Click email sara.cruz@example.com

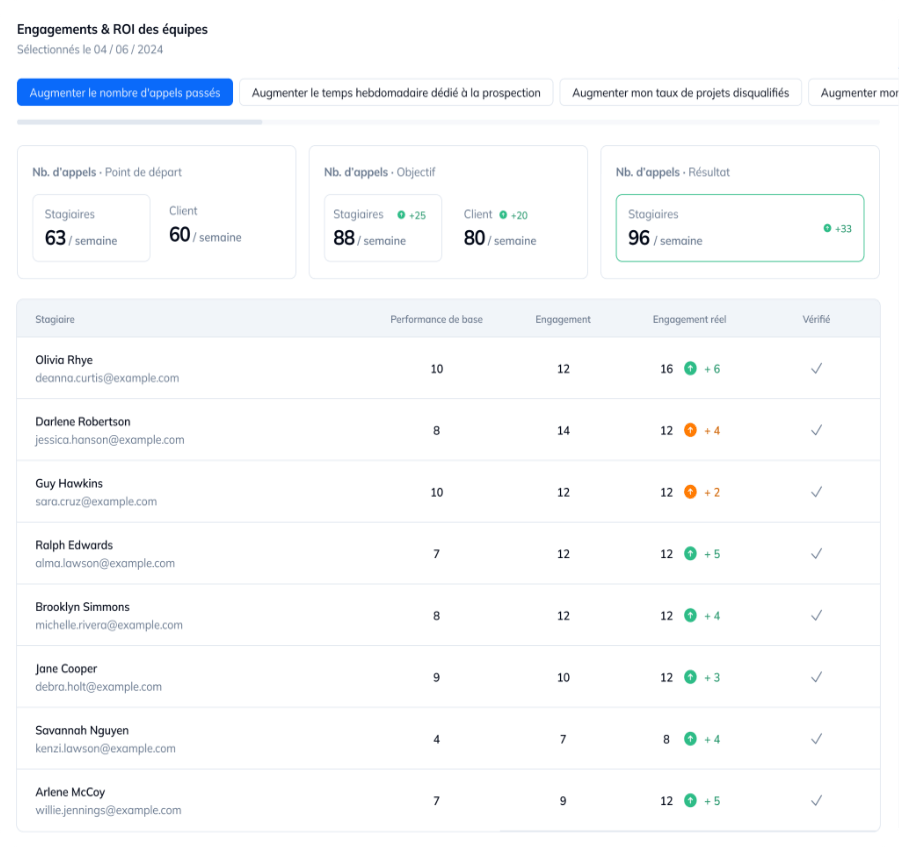pos(96,501)
